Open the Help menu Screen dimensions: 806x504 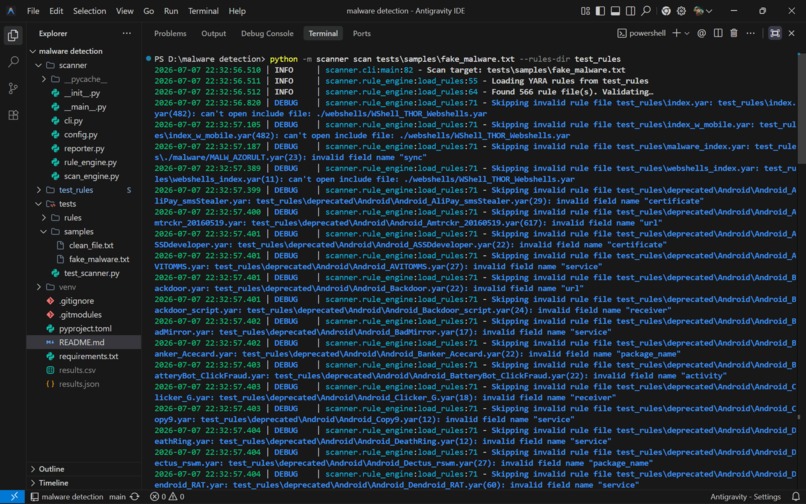click(x=237, y=11)
